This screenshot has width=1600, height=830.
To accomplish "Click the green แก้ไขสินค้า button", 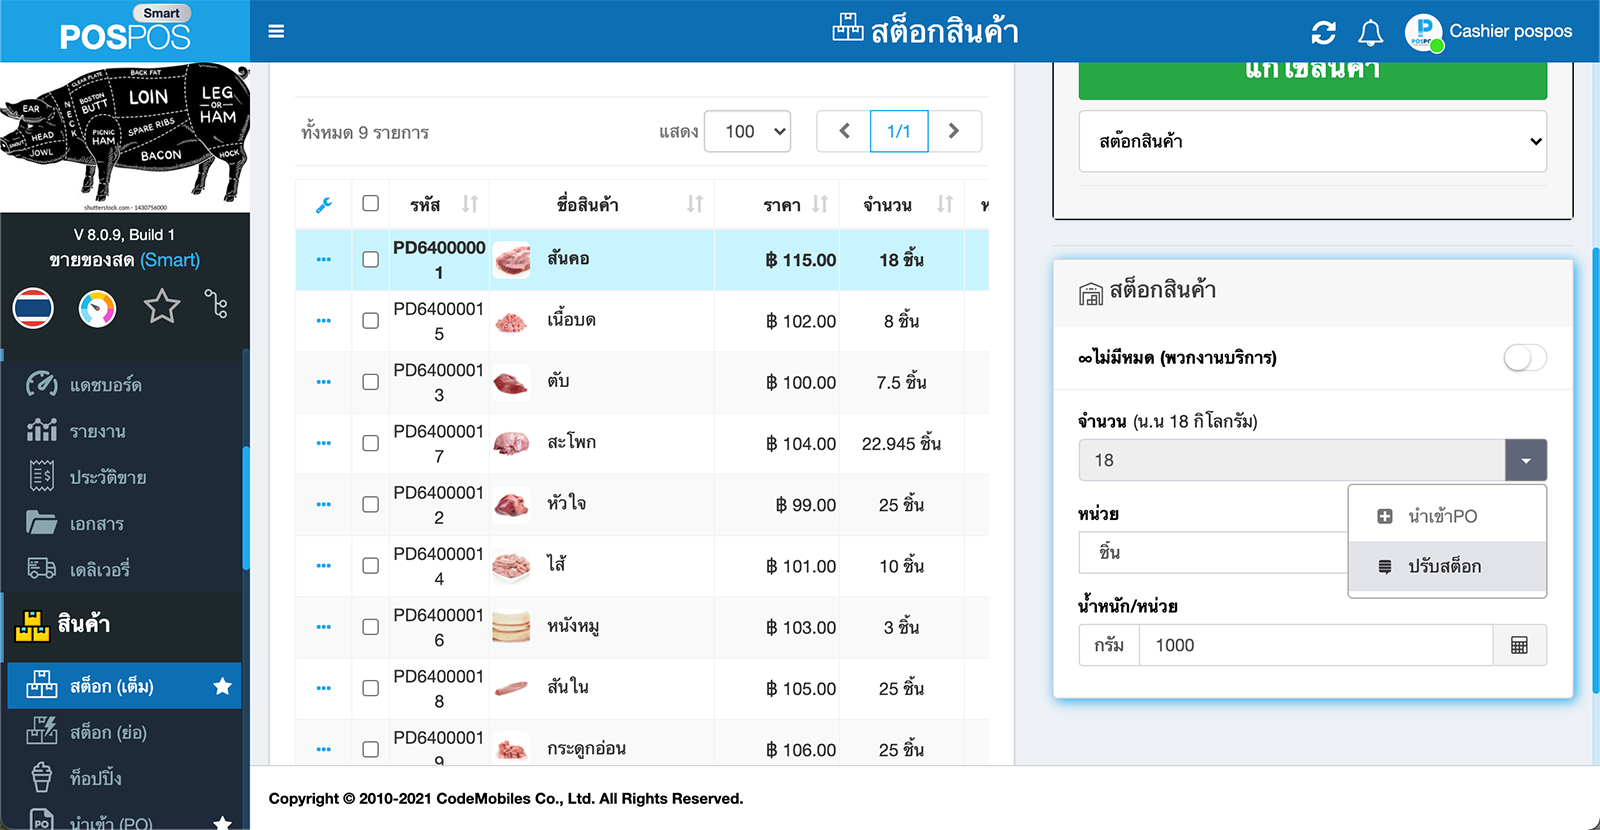I will coord(1312,80).
